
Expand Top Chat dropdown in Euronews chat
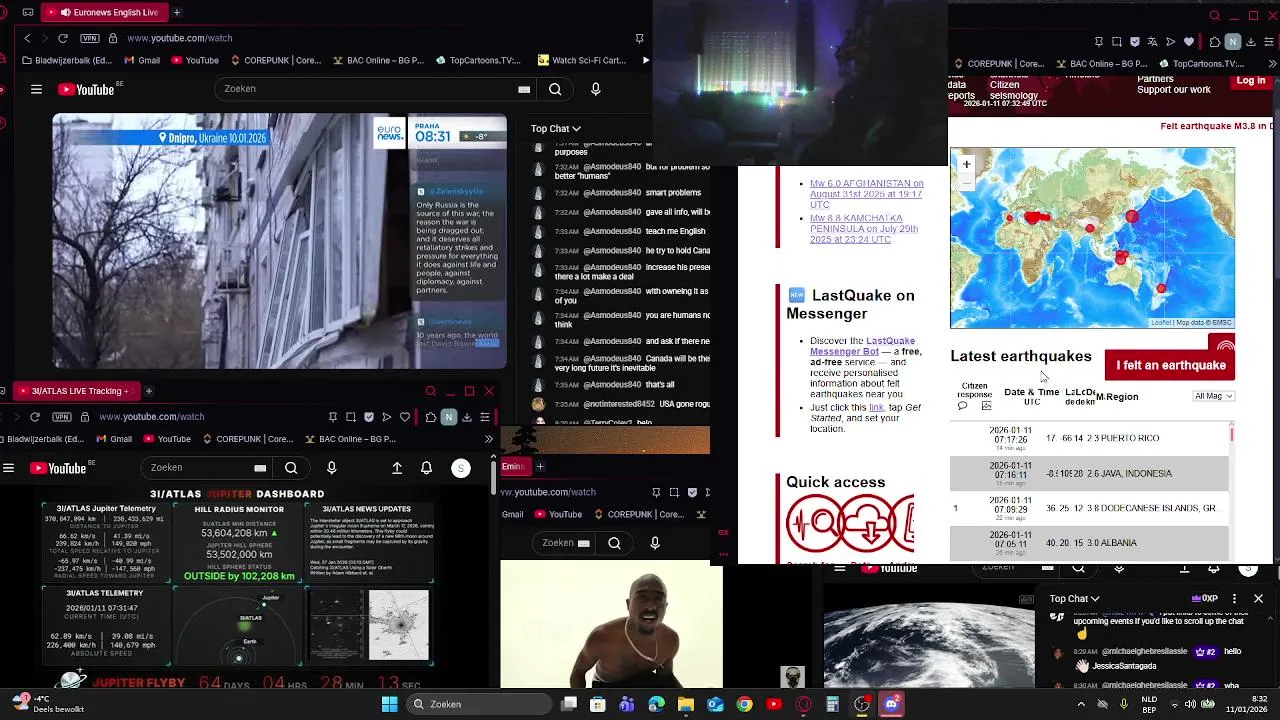click(555, 128)
